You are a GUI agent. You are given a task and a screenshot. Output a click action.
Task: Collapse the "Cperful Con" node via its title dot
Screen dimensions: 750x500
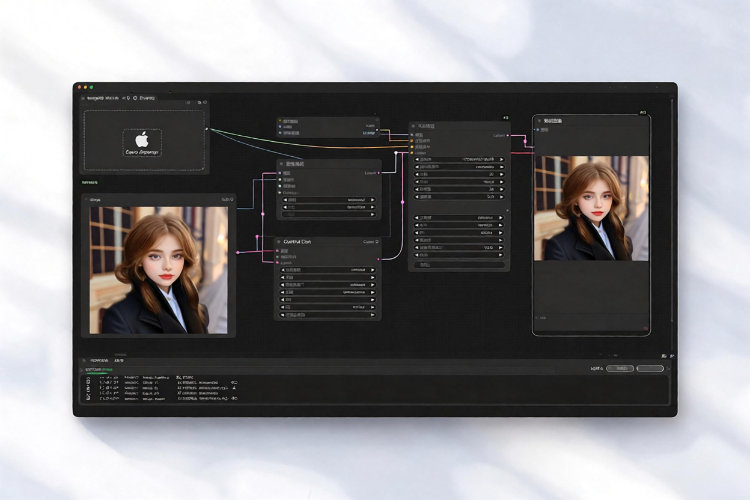click(279, 242)
